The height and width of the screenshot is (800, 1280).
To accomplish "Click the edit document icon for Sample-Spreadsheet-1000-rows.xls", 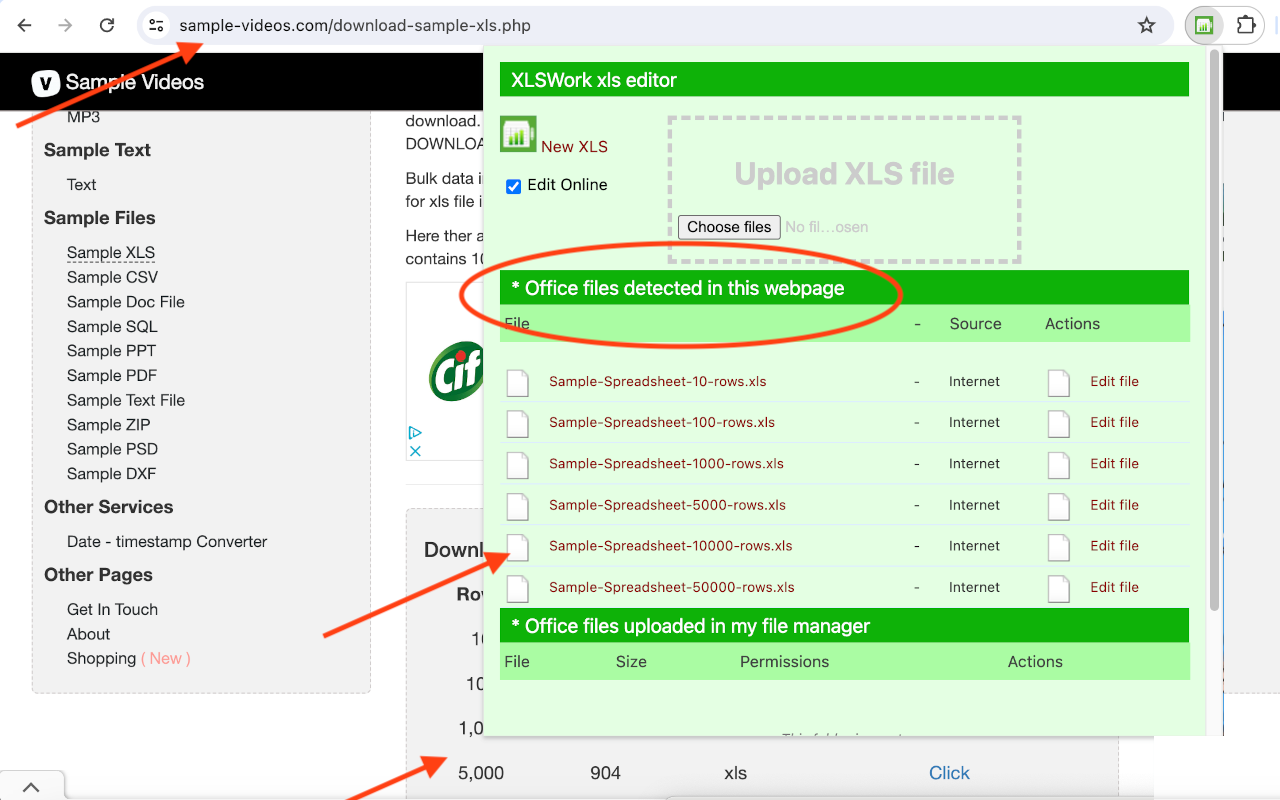I will pyautogui.click(x=1058, y=464).
